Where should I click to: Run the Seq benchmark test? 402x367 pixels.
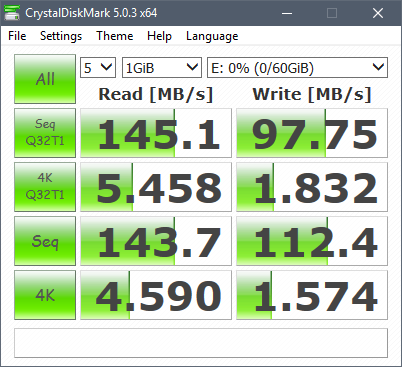(45, 241)
